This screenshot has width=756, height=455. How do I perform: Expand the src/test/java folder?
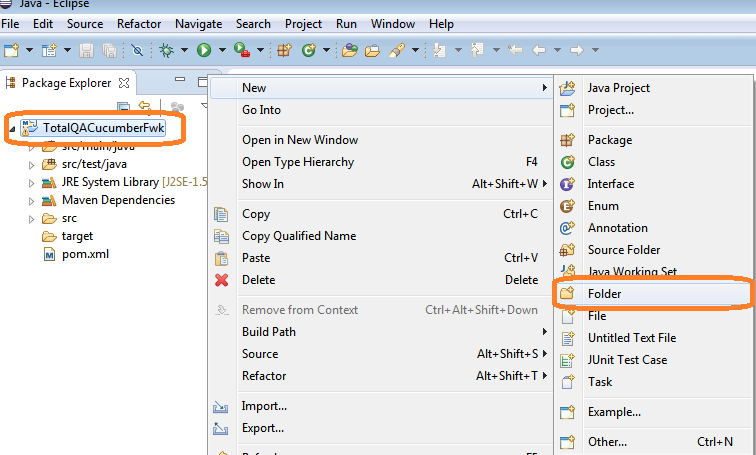(x=31, y=165)
